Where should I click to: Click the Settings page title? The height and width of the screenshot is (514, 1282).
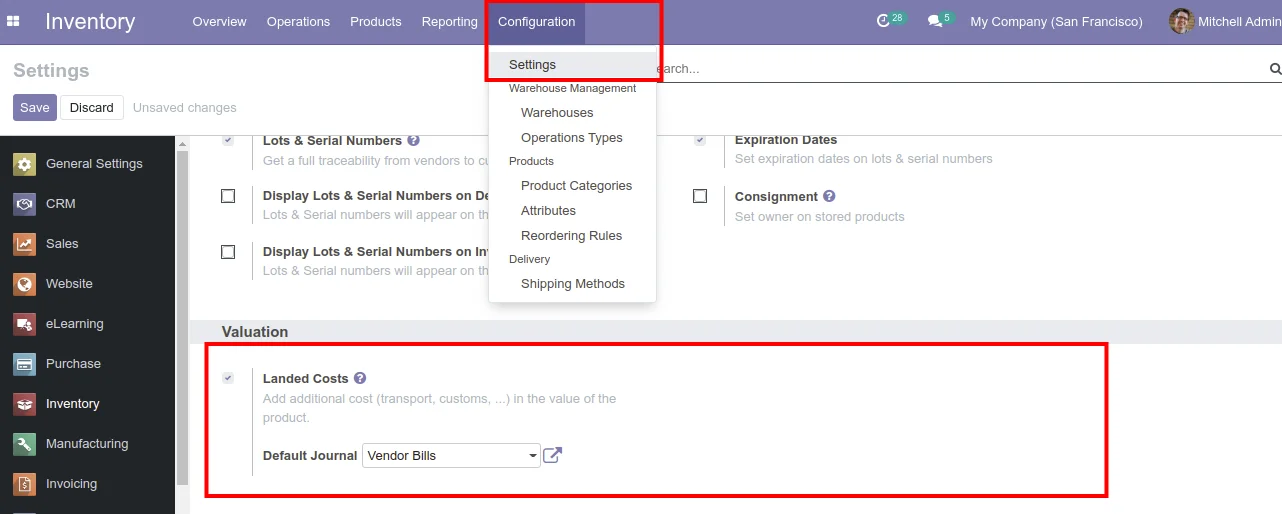[x=51, y=71]
